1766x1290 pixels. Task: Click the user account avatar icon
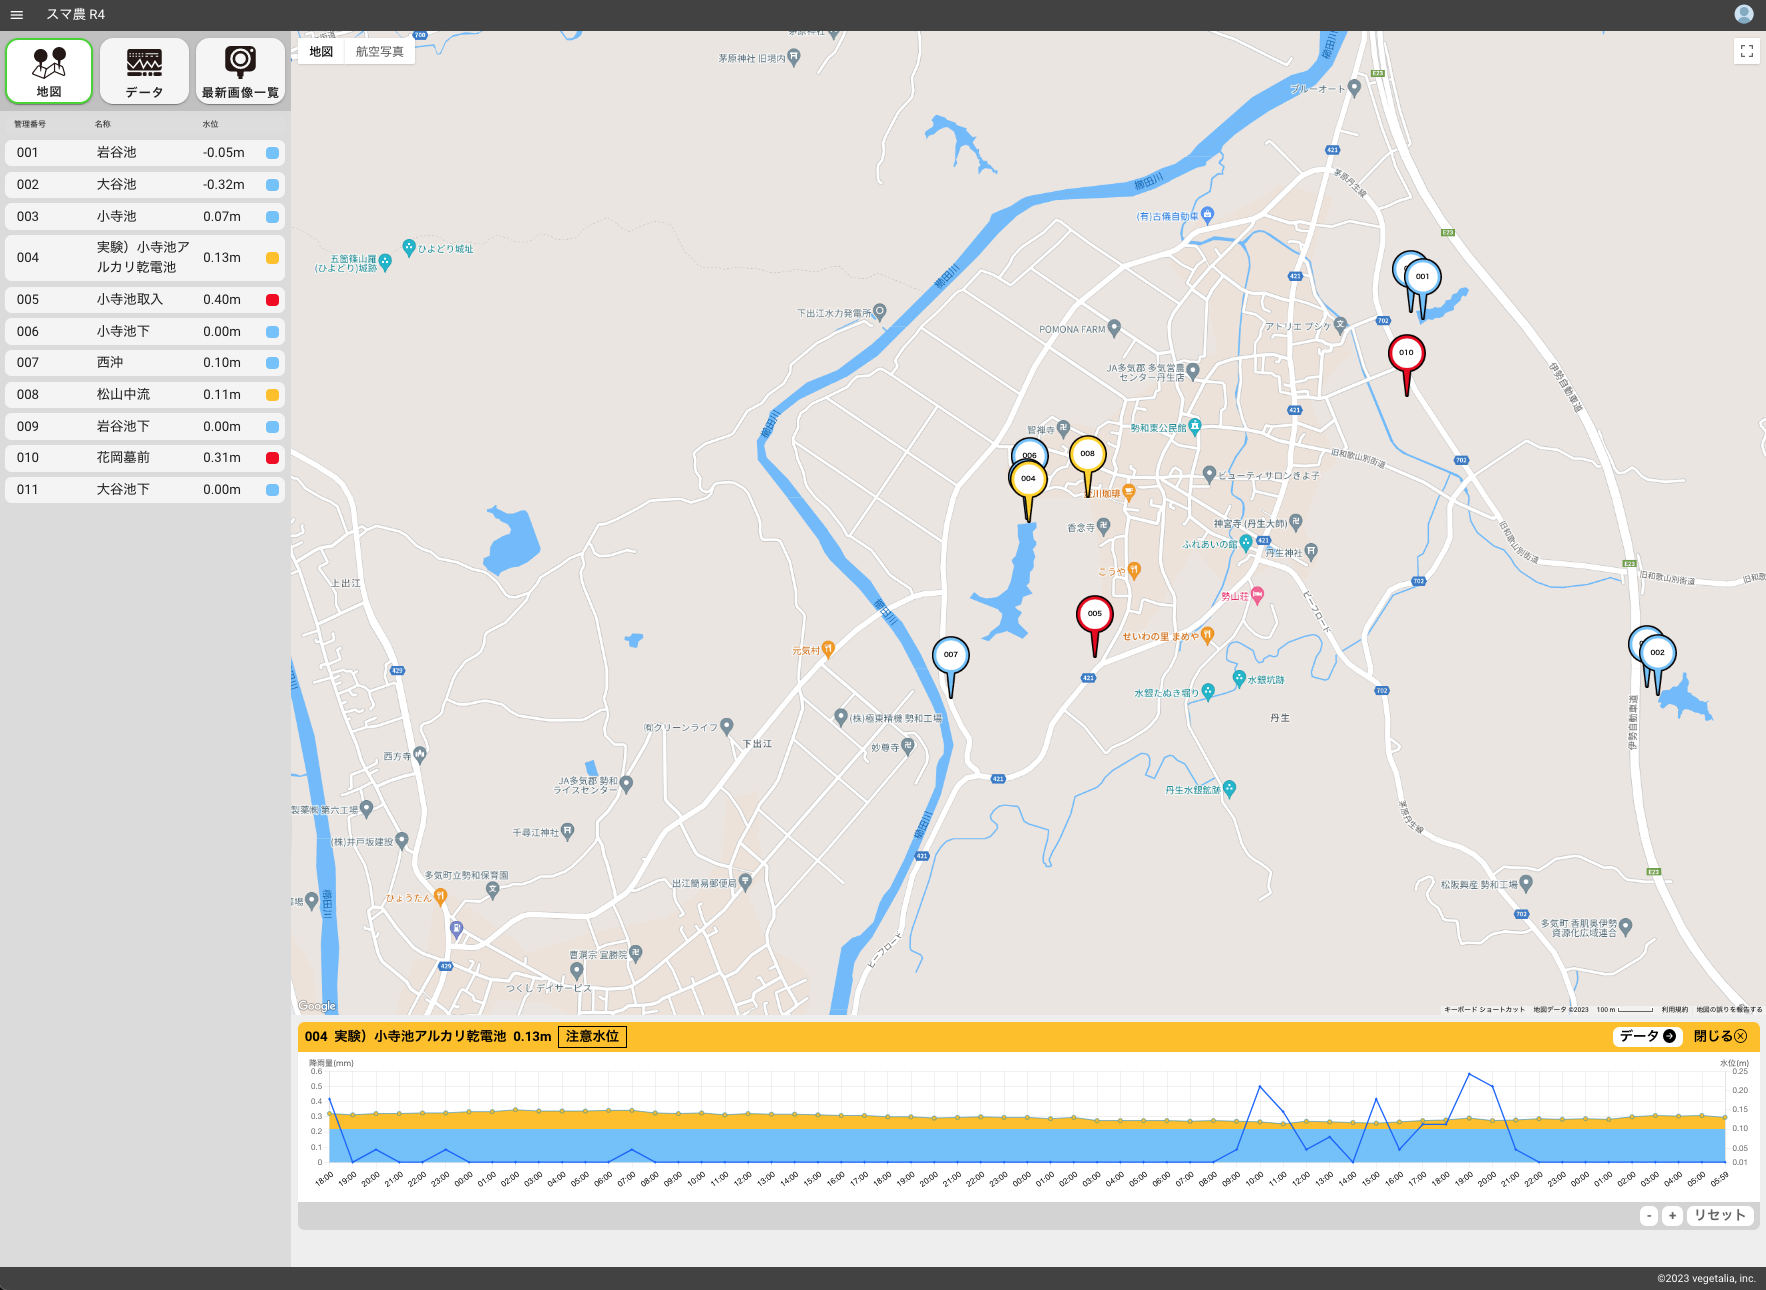coord(1743,14)
